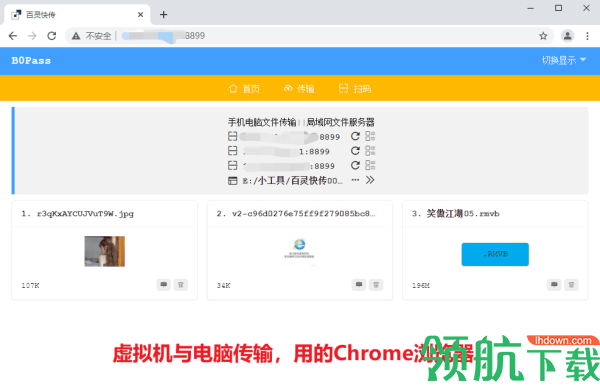Click file name 笑傲江湖05.rmvb

[463, 214]
